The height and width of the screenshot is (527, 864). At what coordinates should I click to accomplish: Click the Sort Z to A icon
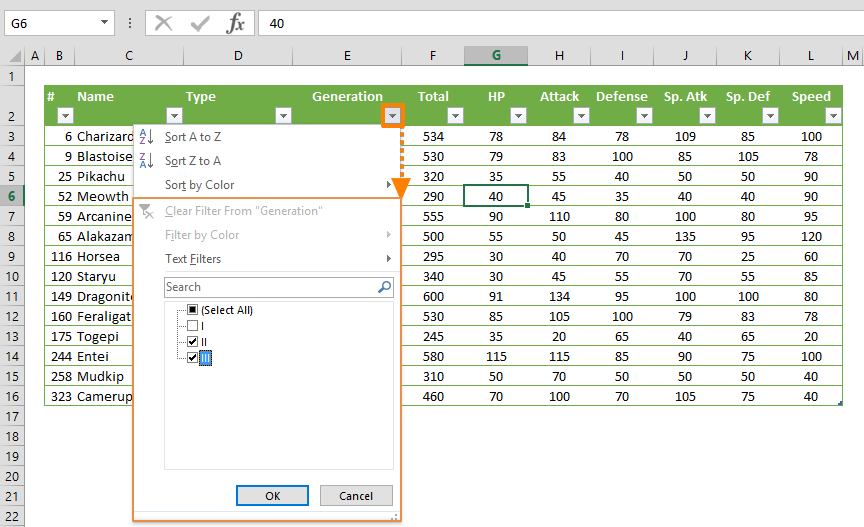146,161
